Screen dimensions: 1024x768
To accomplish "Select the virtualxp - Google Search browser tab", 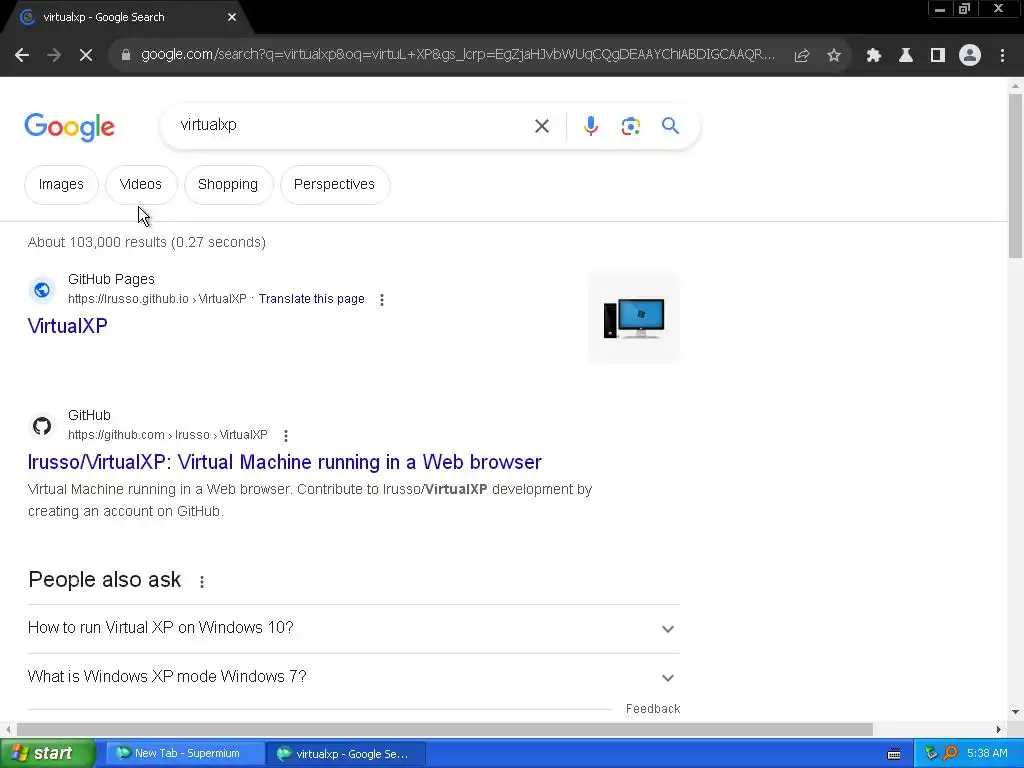I will coord(124,18).
